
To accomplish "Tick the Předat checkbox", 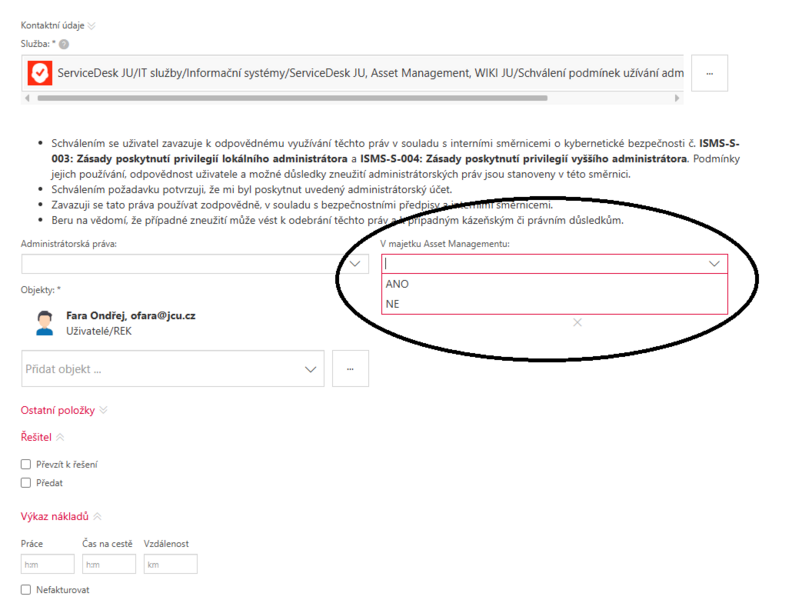I will [x=26, y=483].
